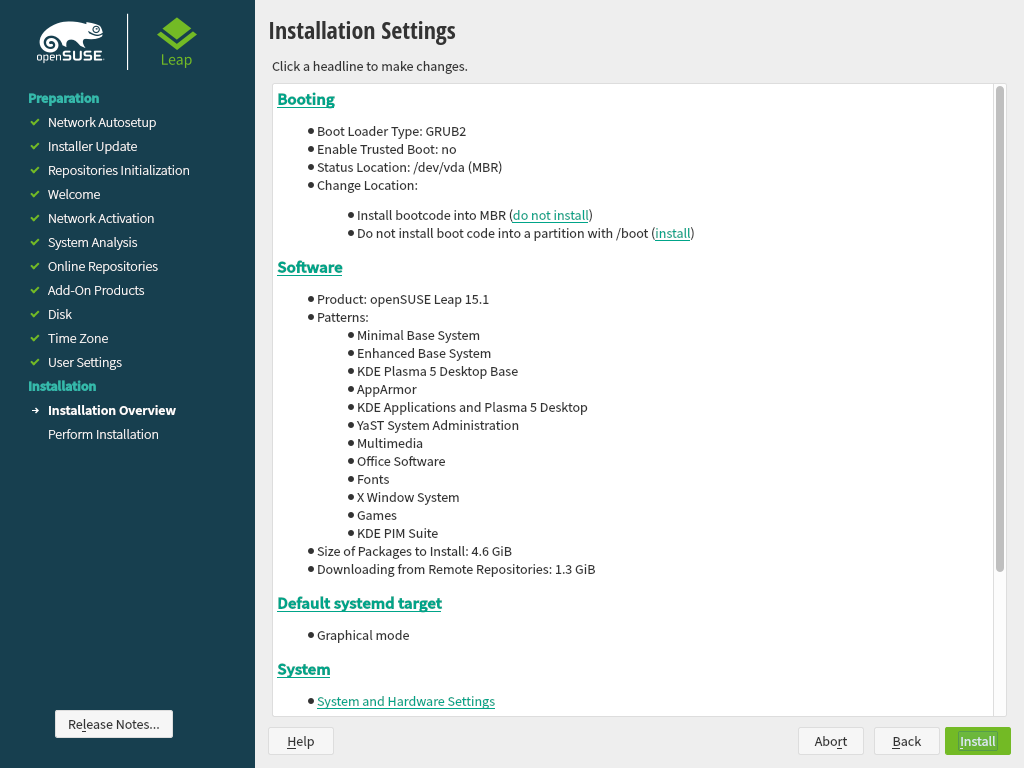The width and height of the screenshot is (1024, 768).
Task: Select Perform Installation sidebar step
Action: 103,434
